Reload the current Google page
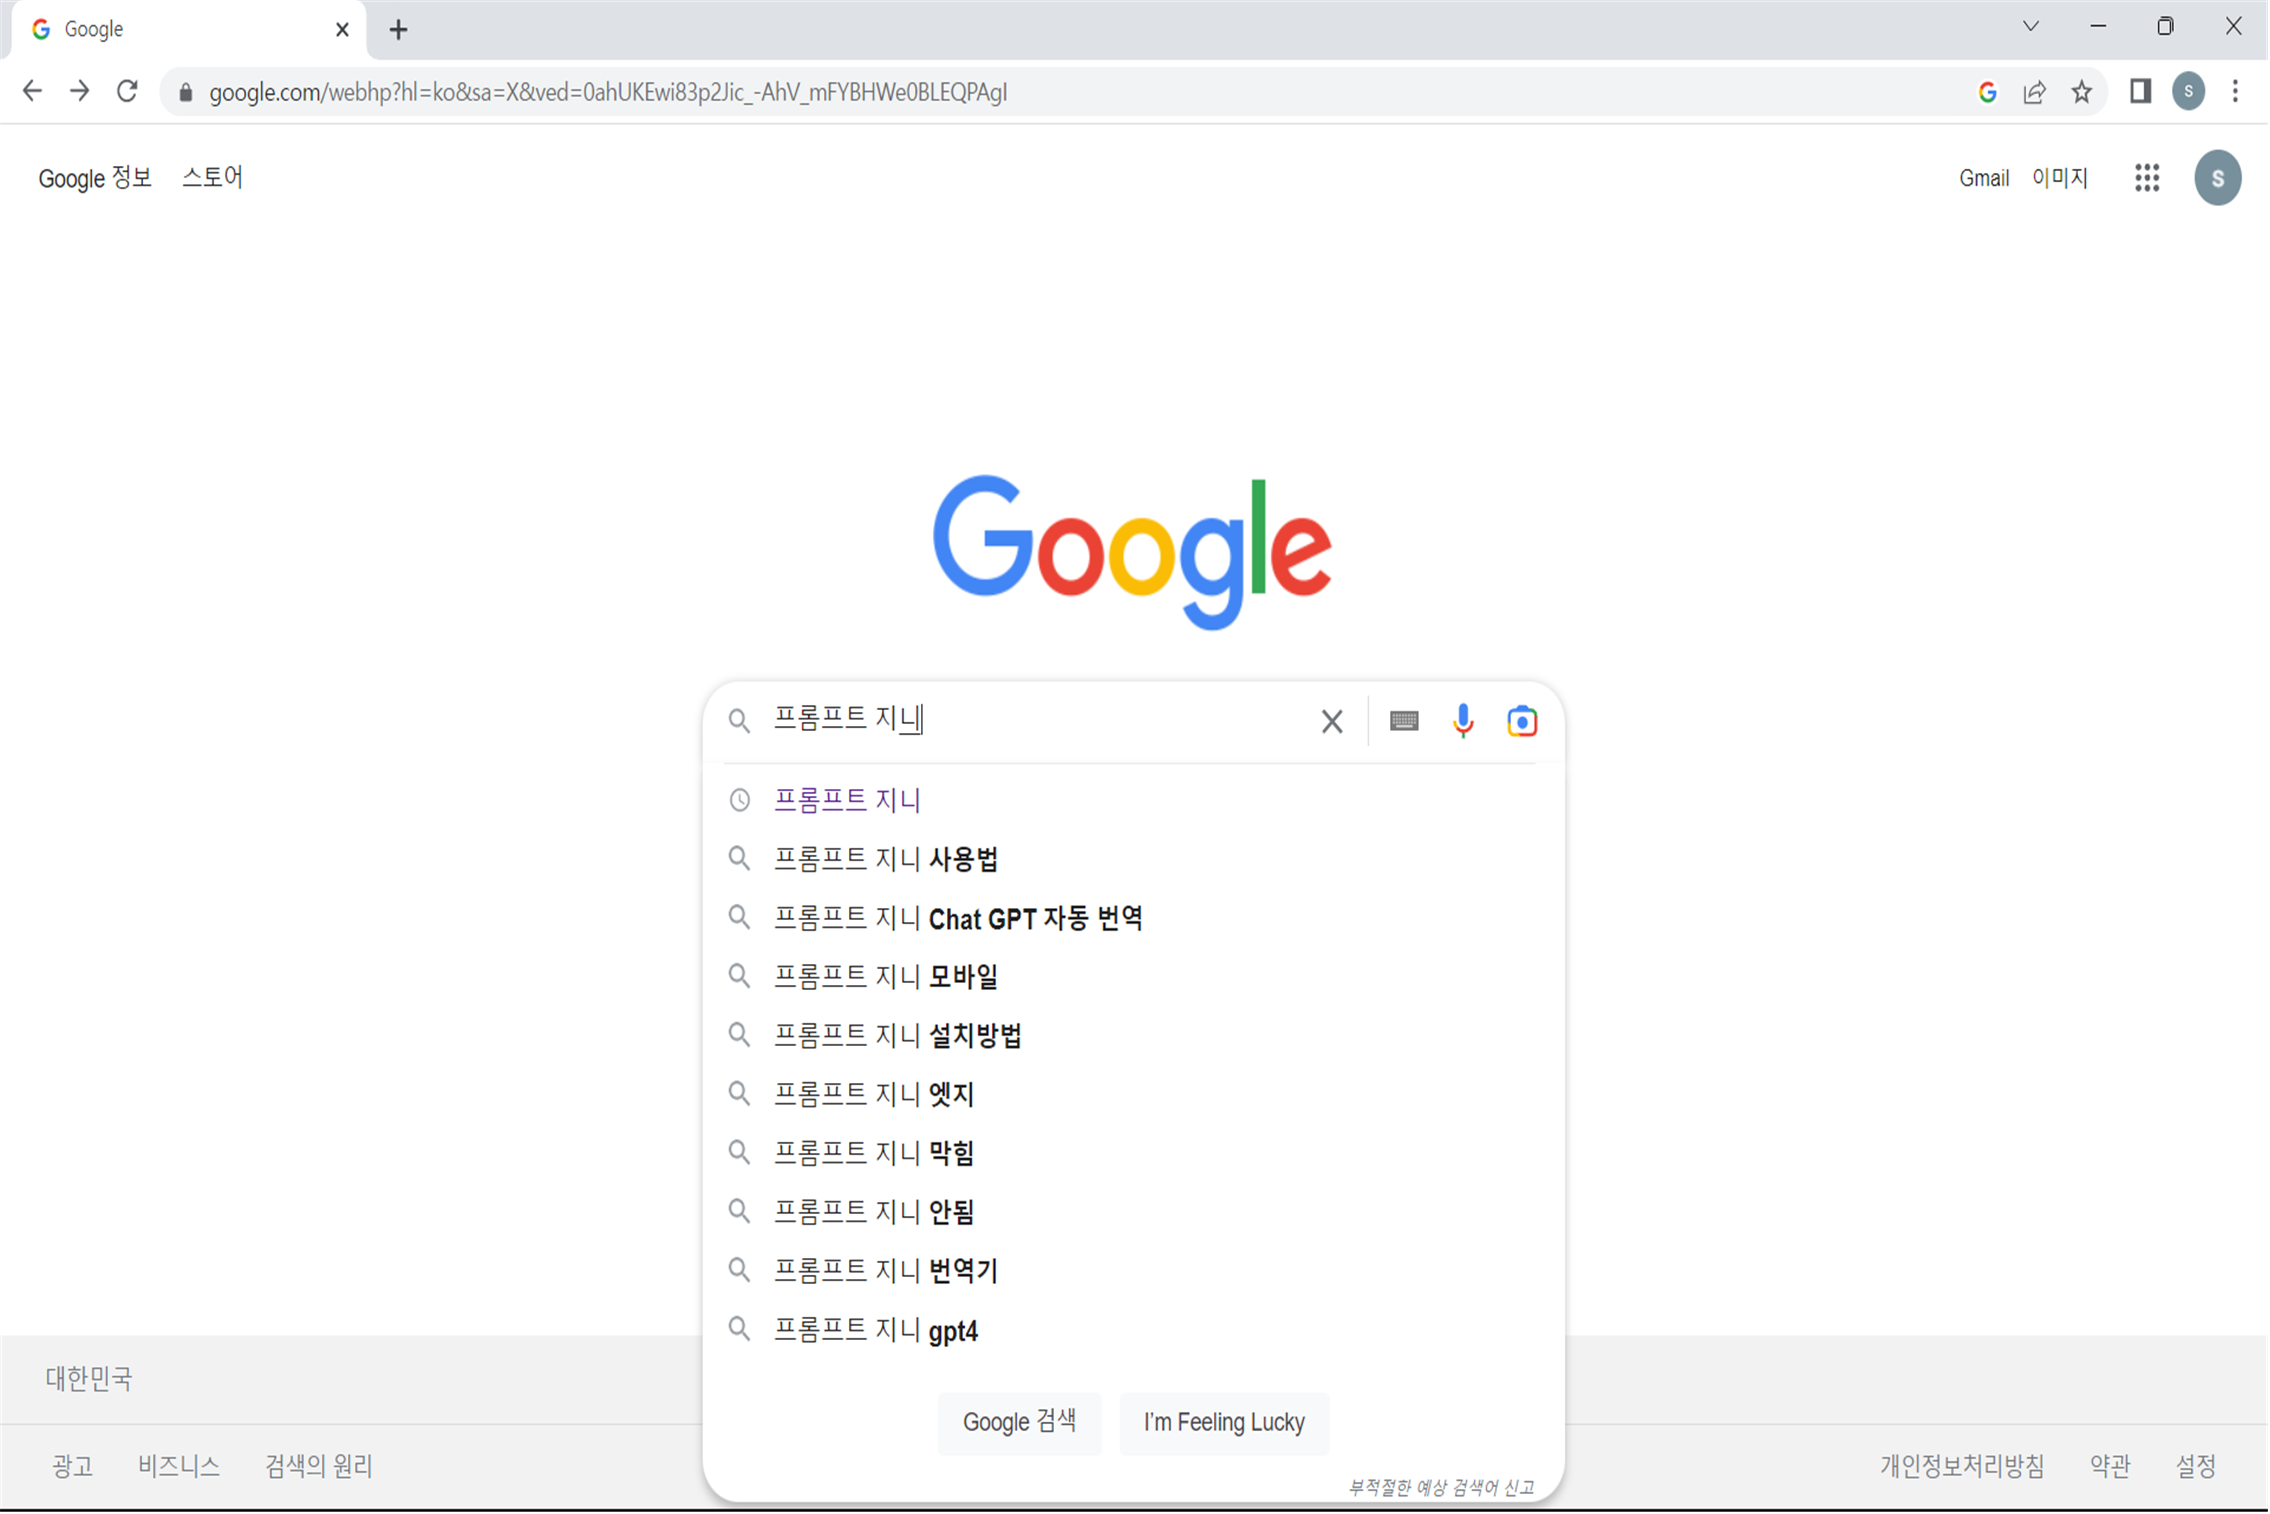Viewport: 2270px width, 1514px height. (127, 91)
